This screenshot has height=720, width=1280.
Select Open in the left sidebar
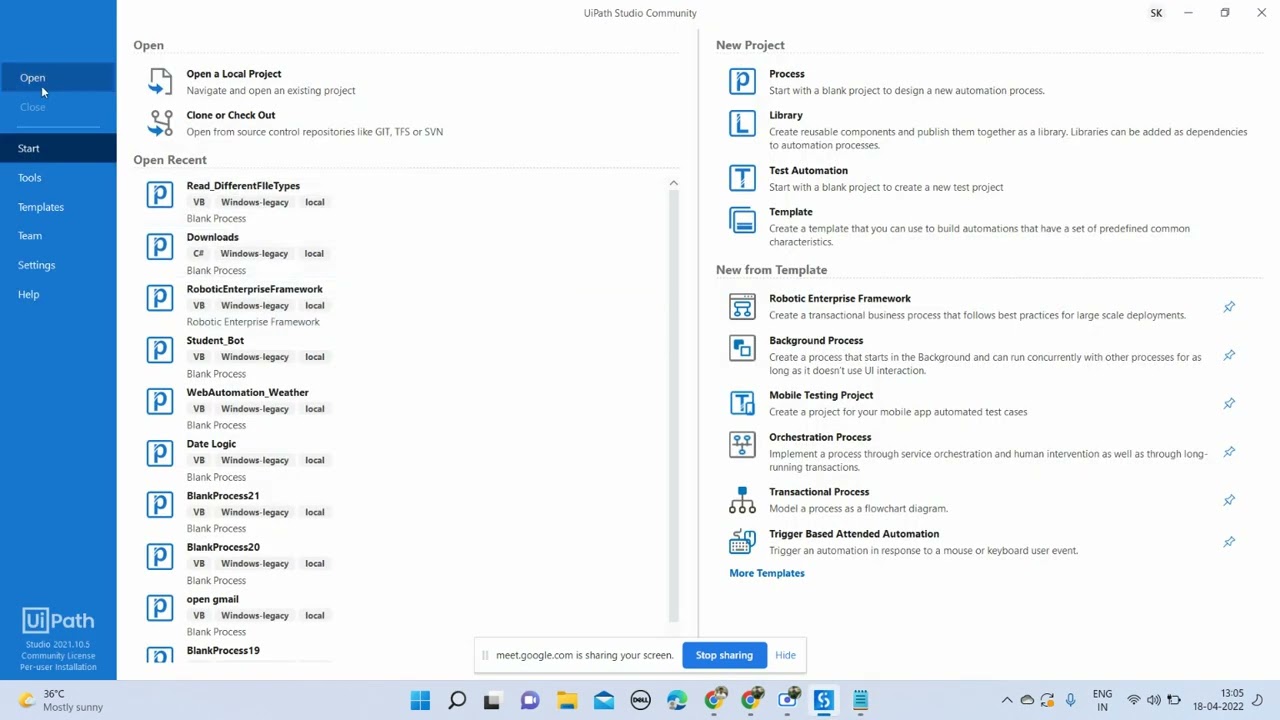58,78
